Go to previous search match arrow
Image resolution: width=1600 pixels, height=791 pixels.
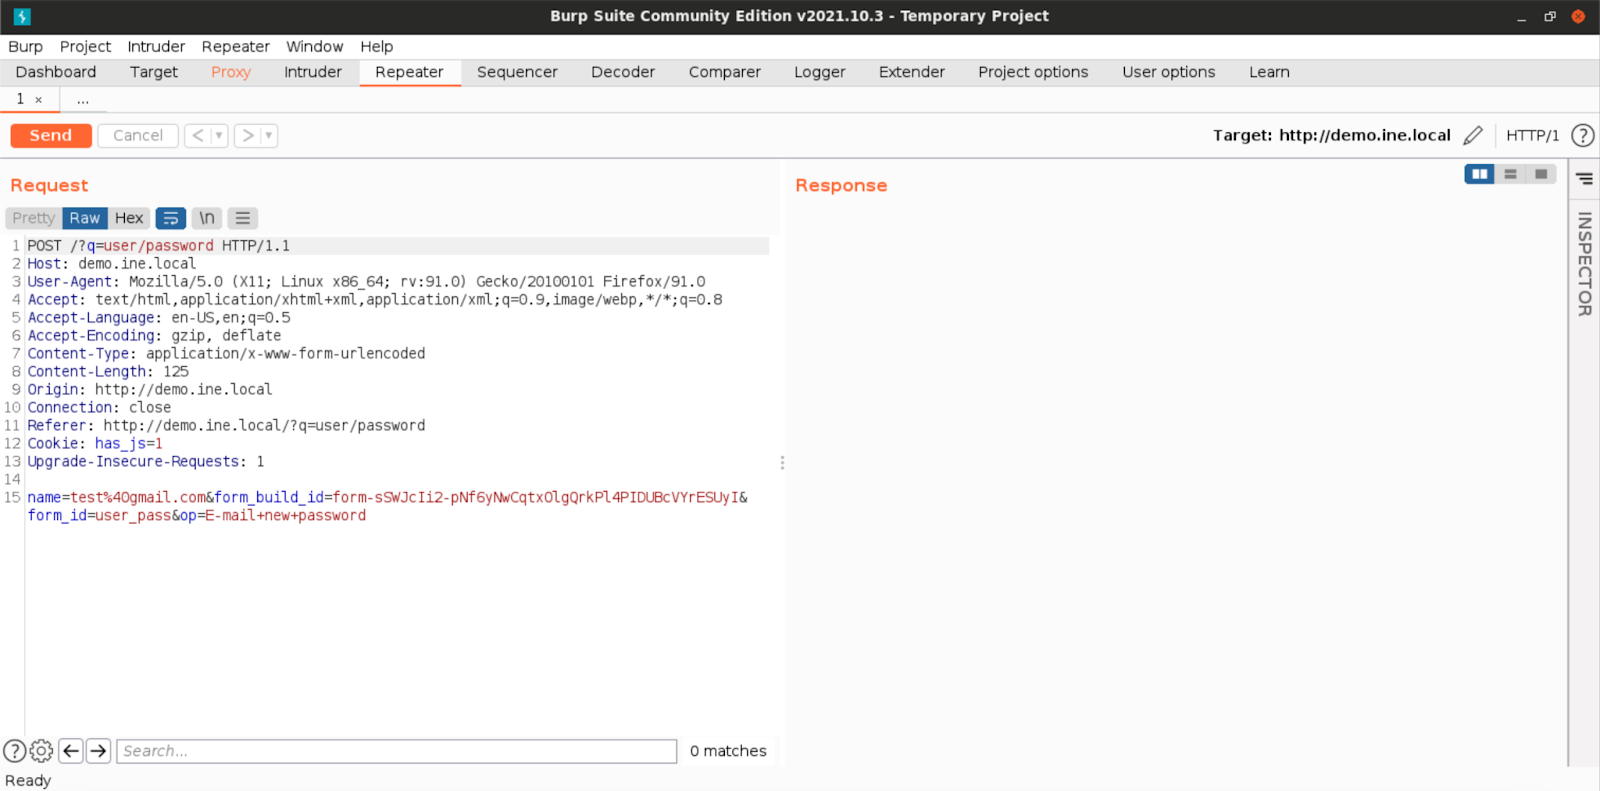pos(71,751)
